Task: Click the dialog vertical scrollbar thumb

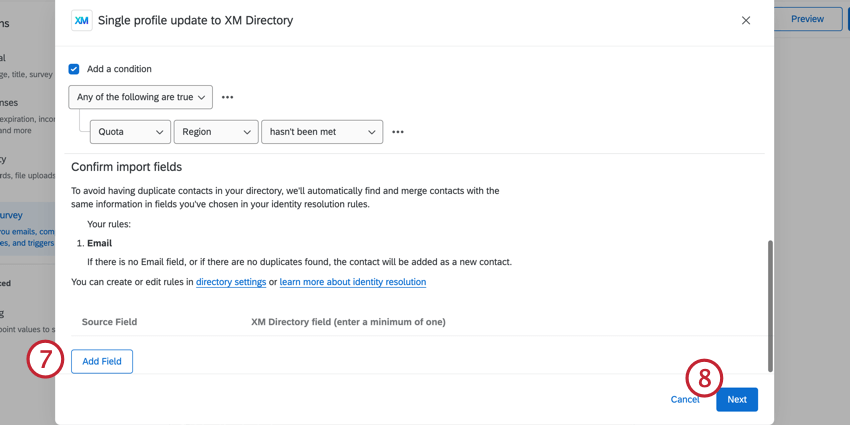Action: point(770,306)
